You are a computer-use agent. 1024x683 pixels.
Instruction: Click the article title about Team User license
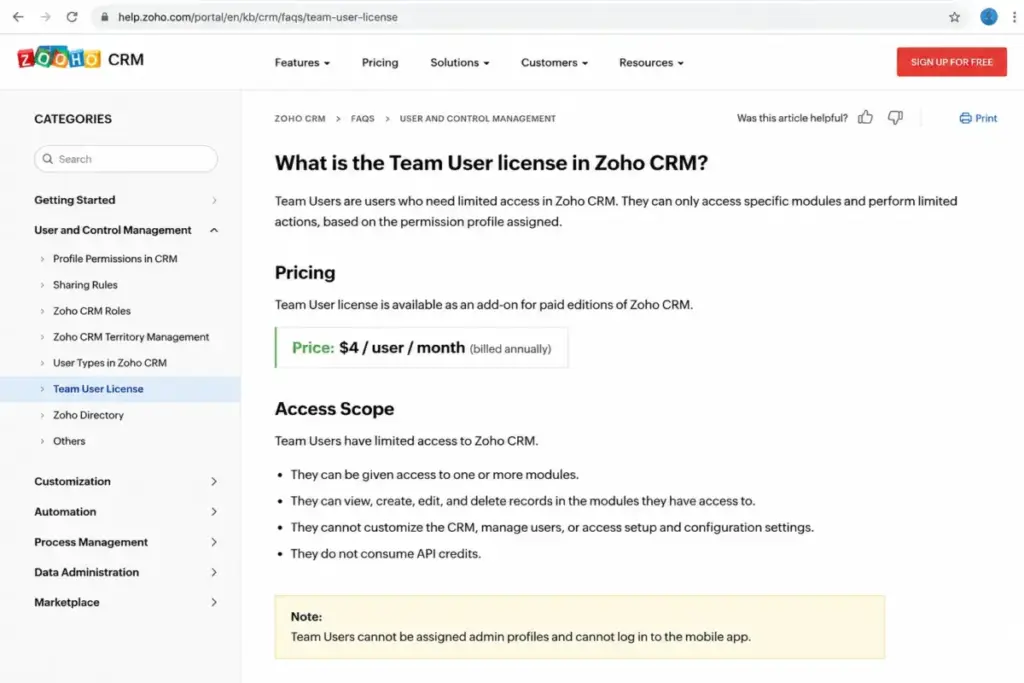pyautogui.click(x=491, y=163)
